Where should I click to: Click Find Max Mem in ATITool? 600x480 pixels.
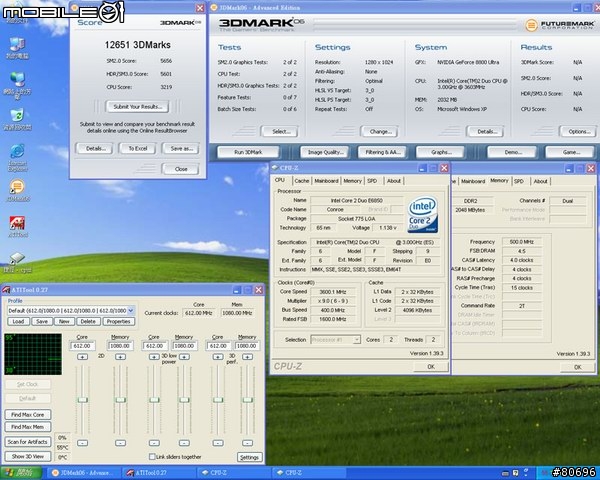pyautogui.click(x=28, y=427)
